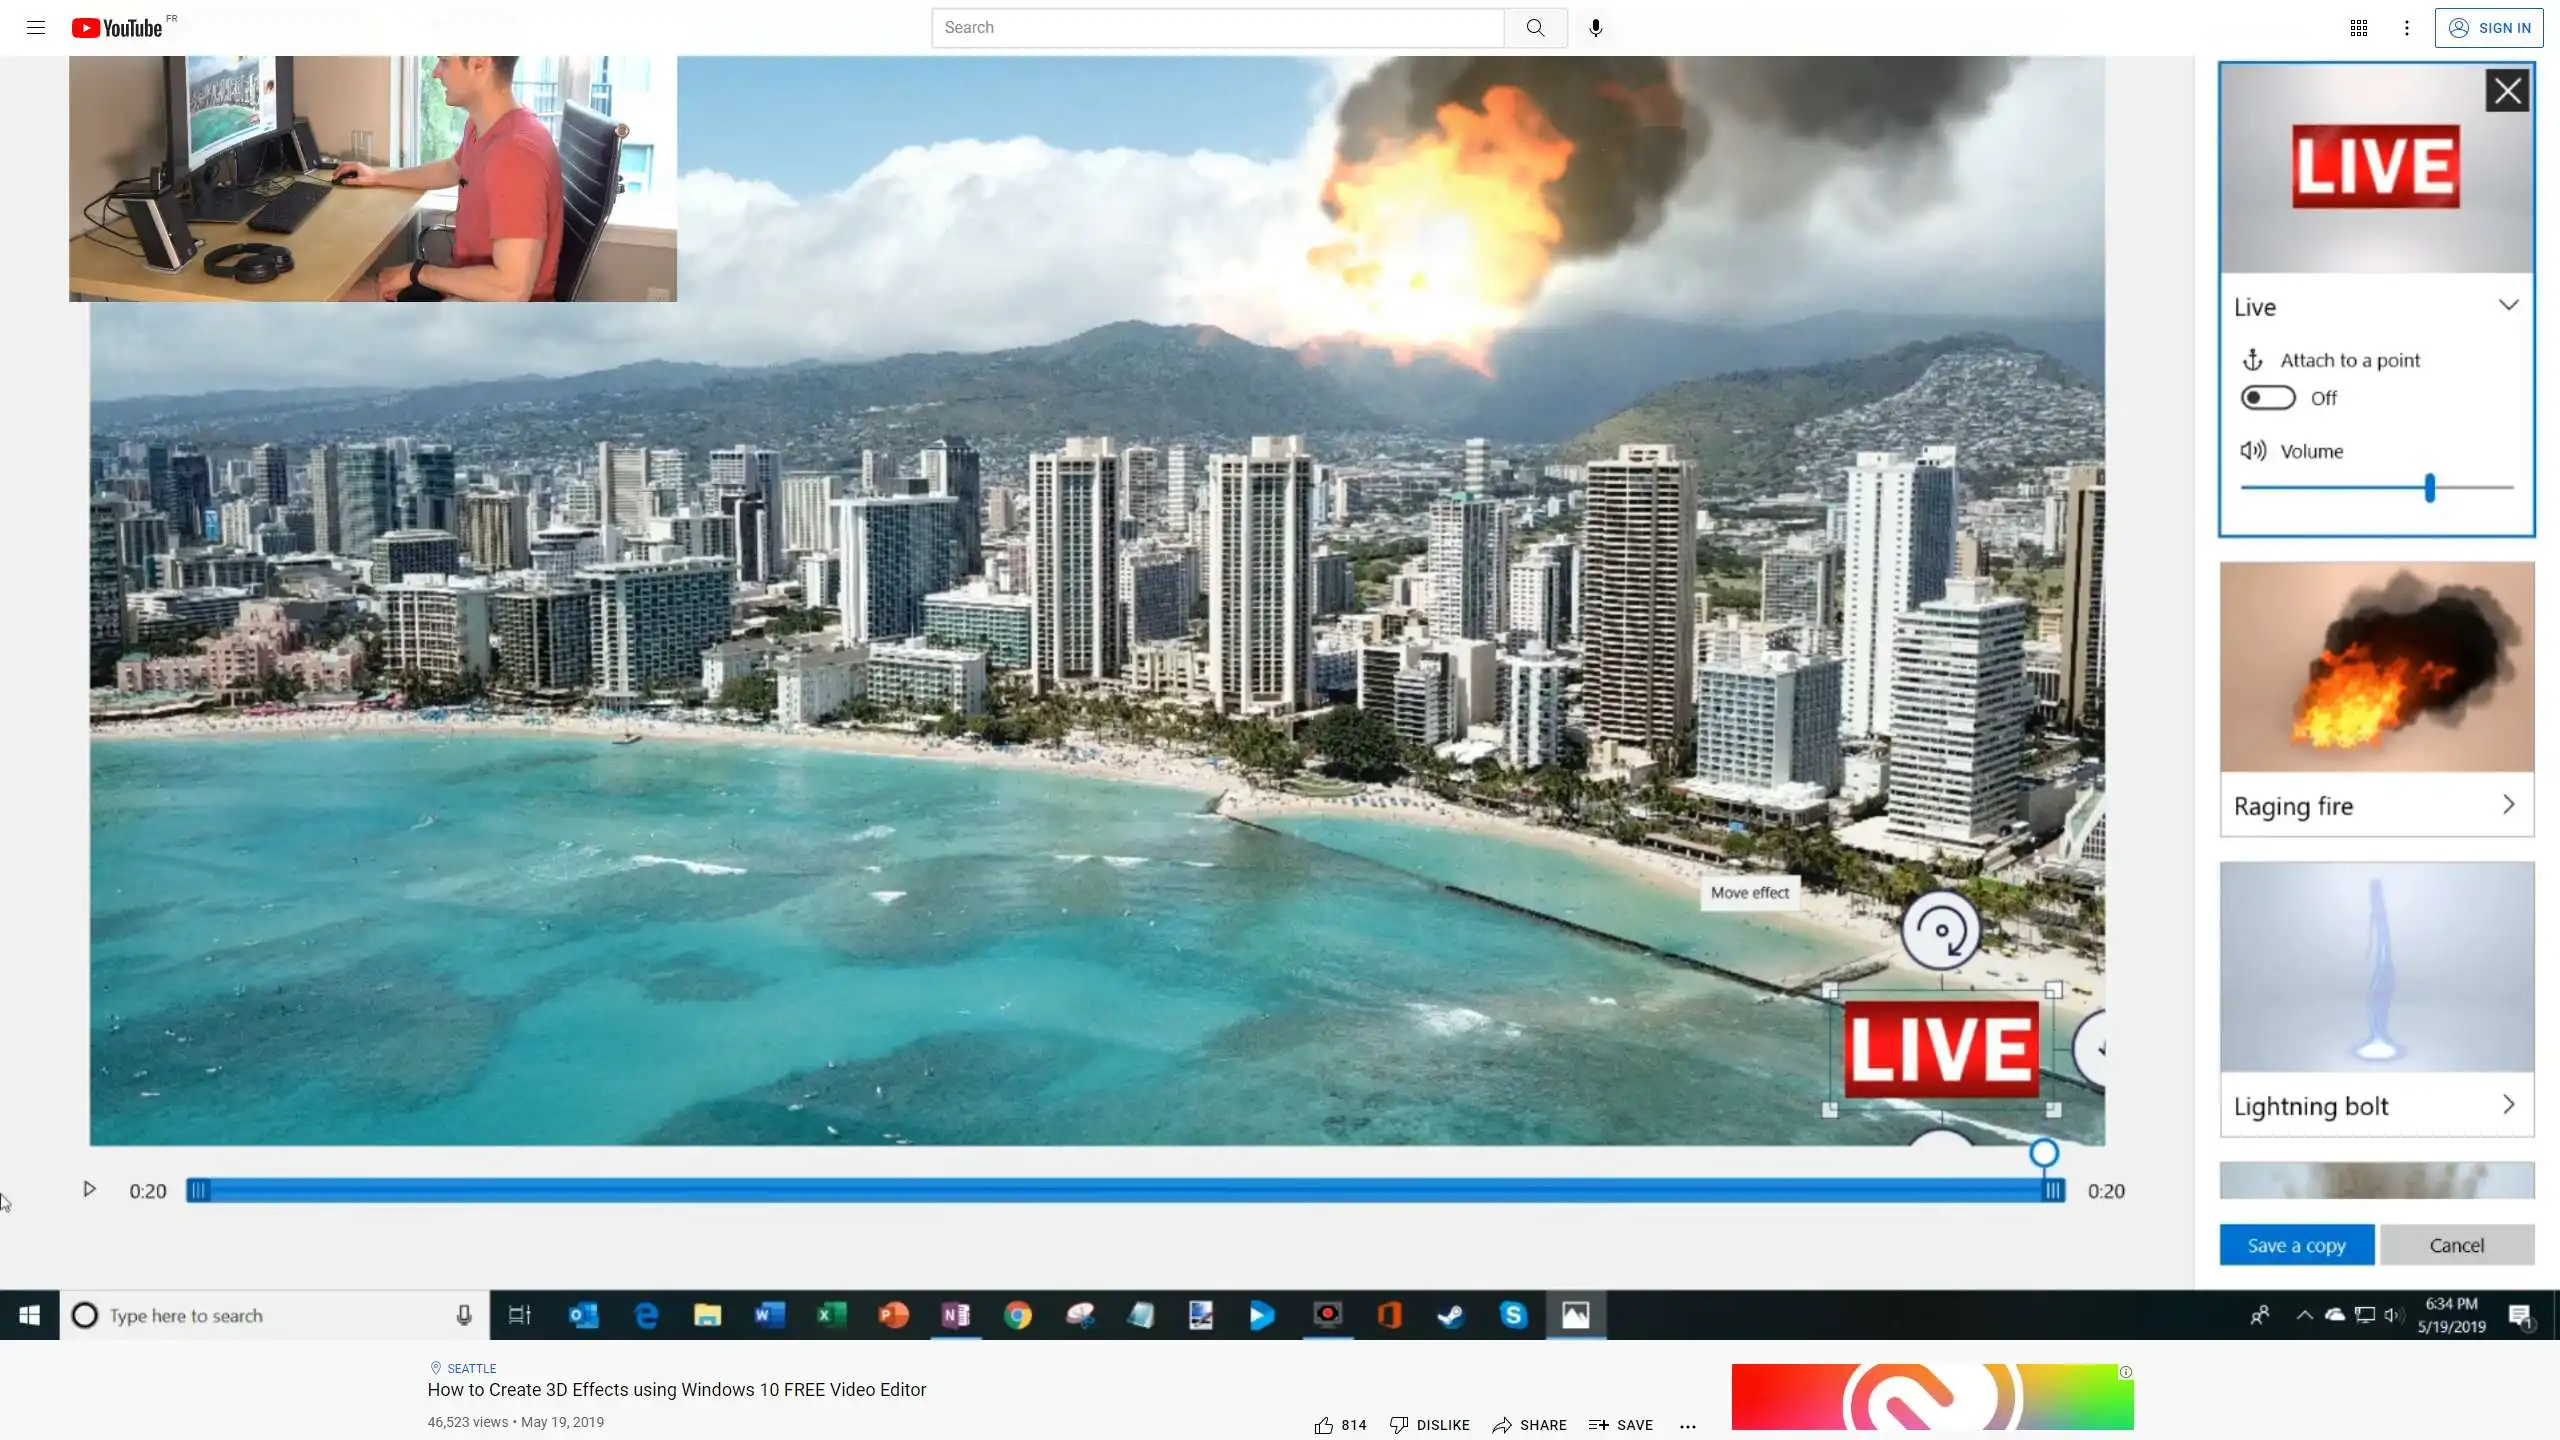2560x1440 pixels.
Task: Open the three-dot settings menu
Action: pyautogui.click(x=2407, y=28)
